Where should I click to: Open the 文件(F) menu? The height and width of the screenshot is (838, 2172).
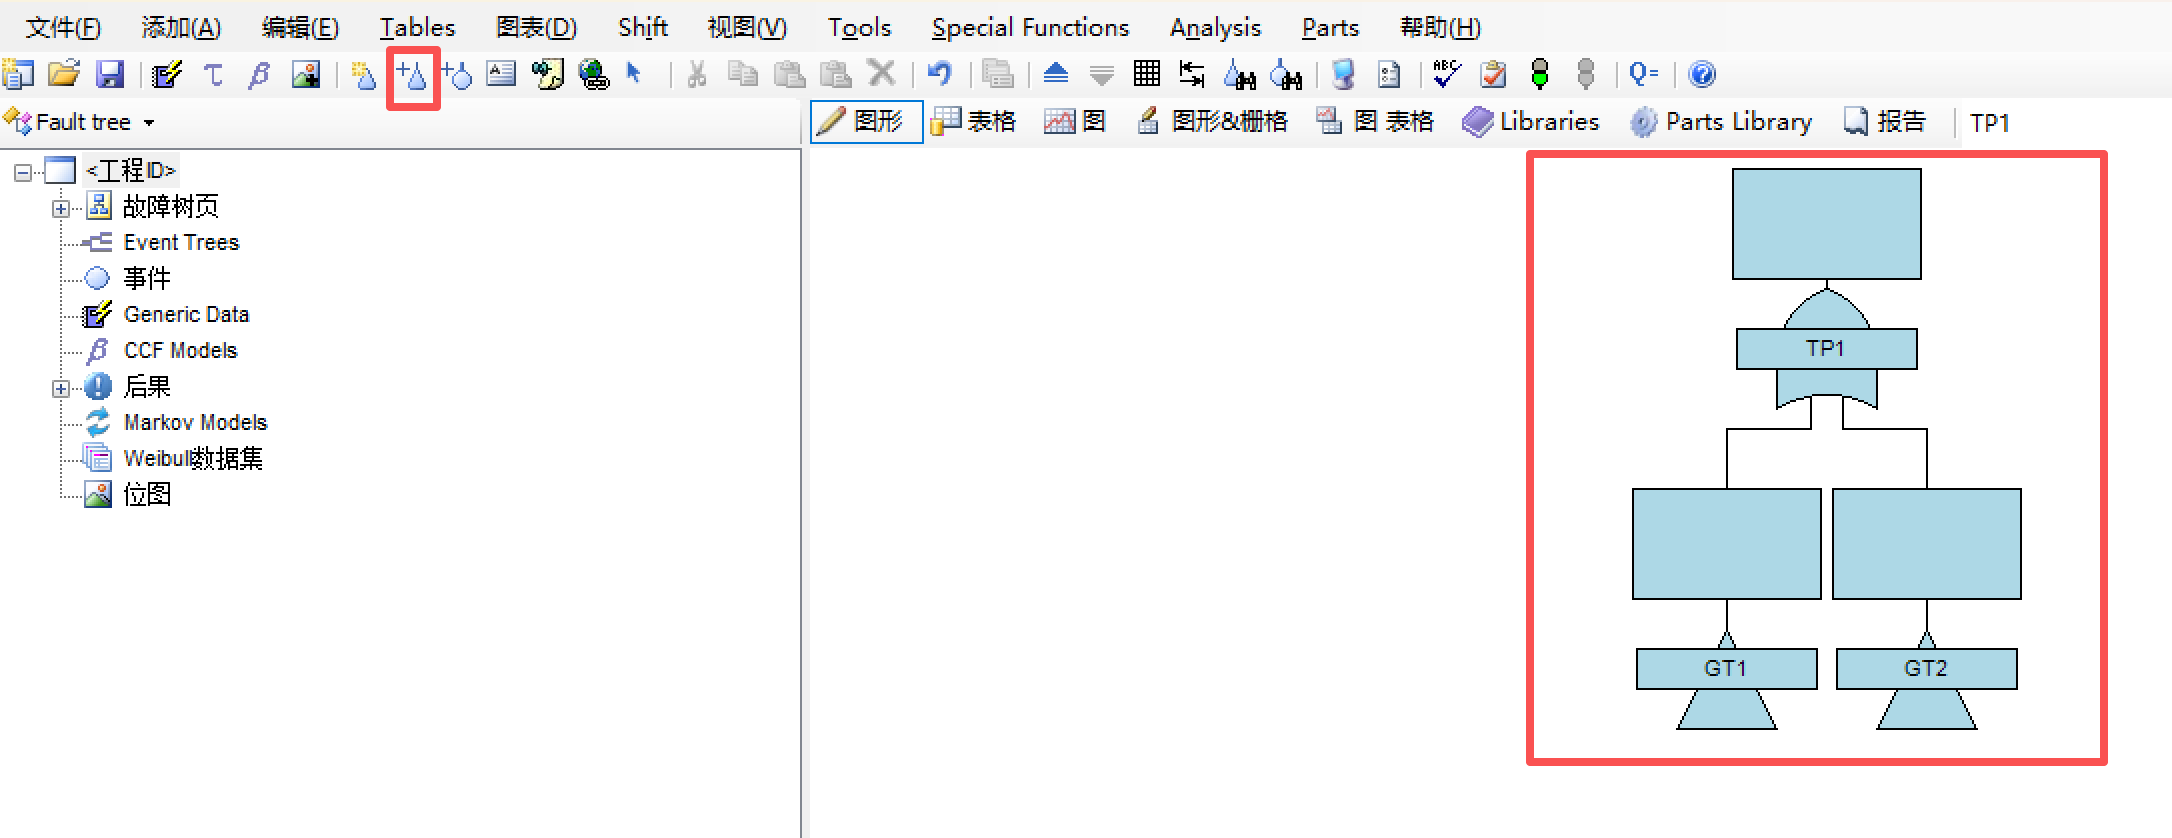click(63, 27)
